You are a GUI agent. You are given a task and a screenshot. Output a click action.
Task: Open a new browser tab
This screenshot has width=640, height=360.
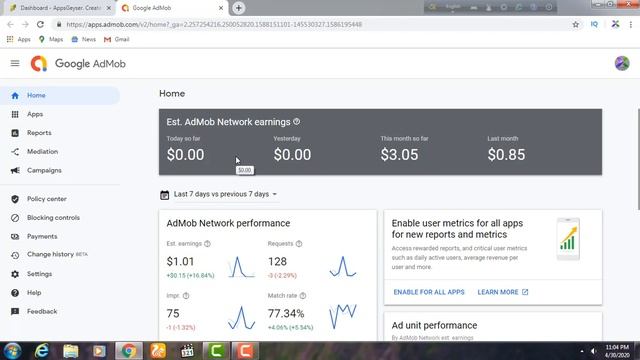pyautogui.click(x=238, y=8)
